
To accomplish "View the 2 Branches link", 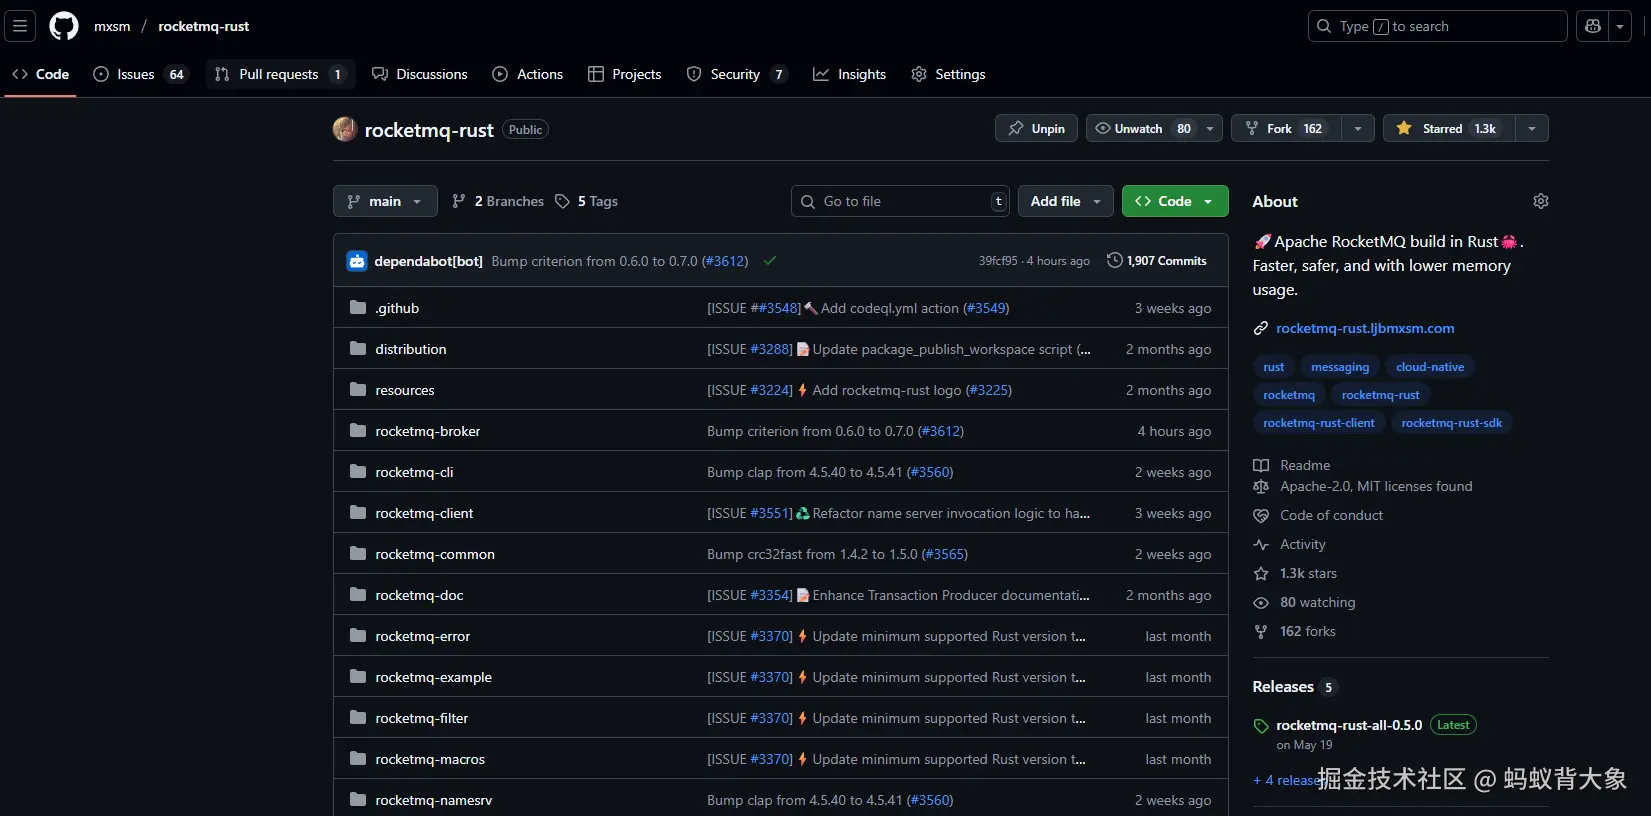I will point(498,201).
